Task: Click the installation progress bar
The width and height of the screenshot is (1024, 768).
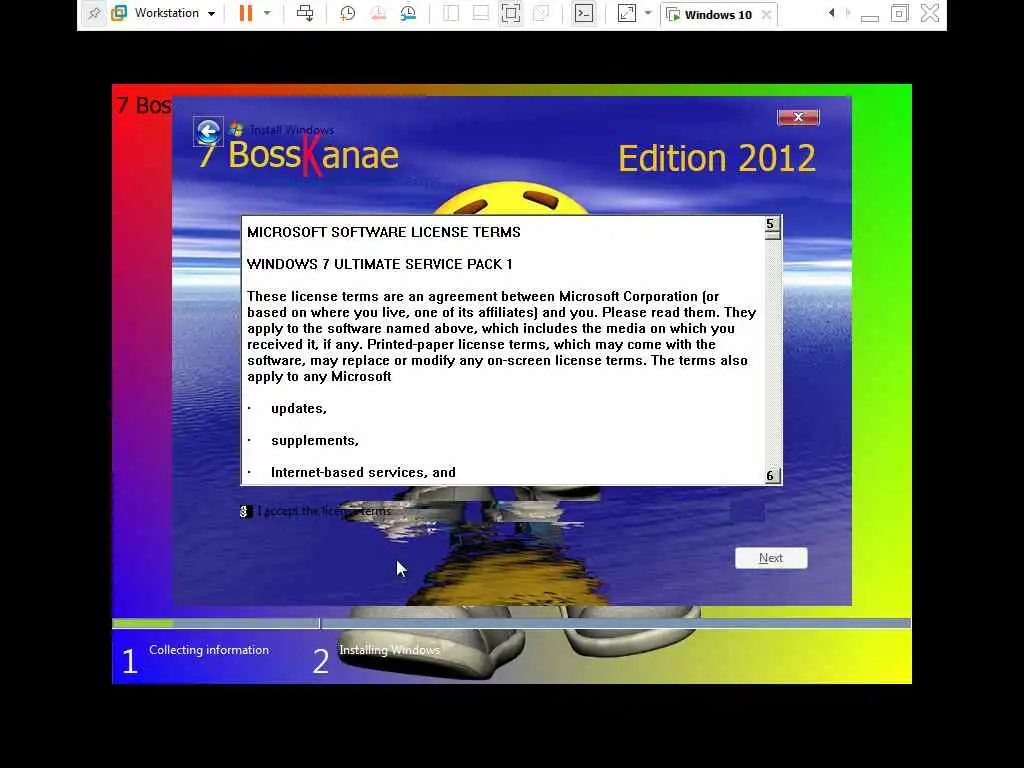Action: (511, 624)
